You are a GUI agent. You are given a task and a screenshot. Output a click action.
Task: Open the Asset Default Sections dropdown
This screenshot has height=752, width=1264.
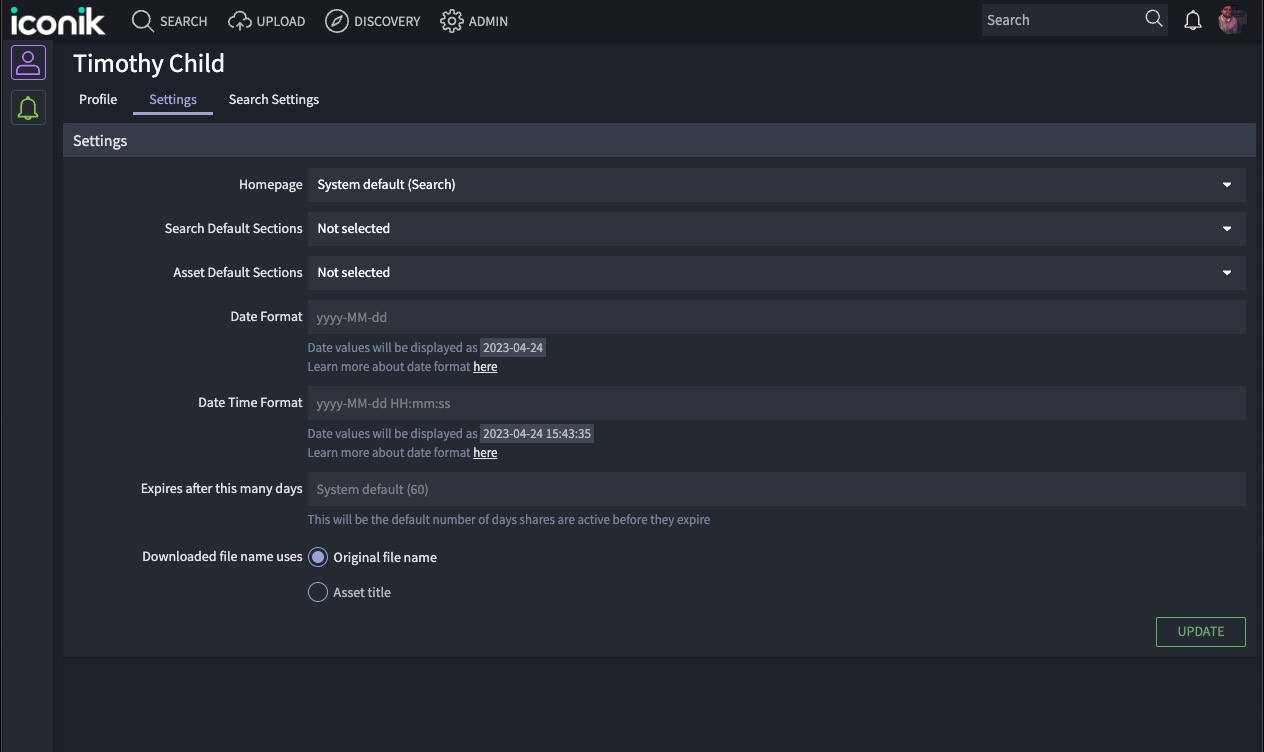point(776,272)
